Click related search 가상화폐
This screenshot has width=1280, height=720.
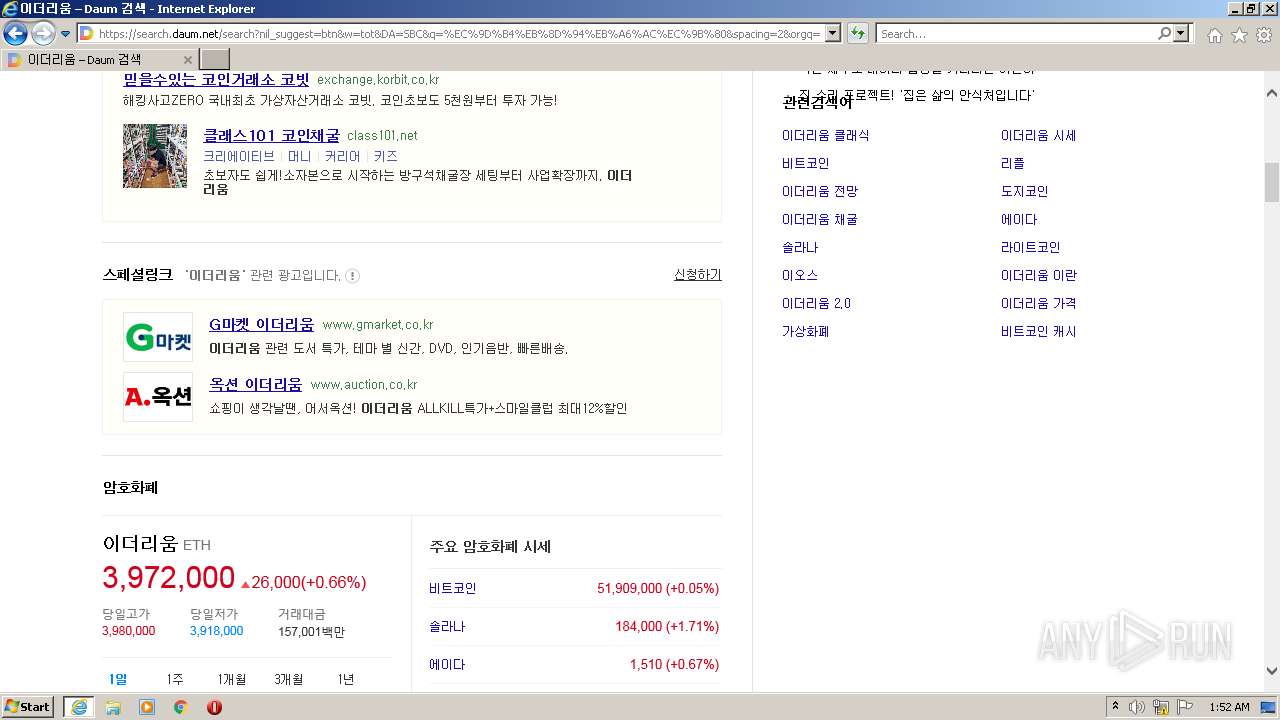806,331
